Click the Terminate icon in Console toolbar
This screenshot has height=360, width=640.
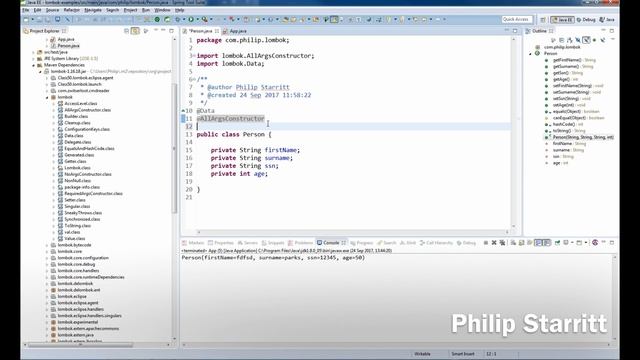(485, 243)
